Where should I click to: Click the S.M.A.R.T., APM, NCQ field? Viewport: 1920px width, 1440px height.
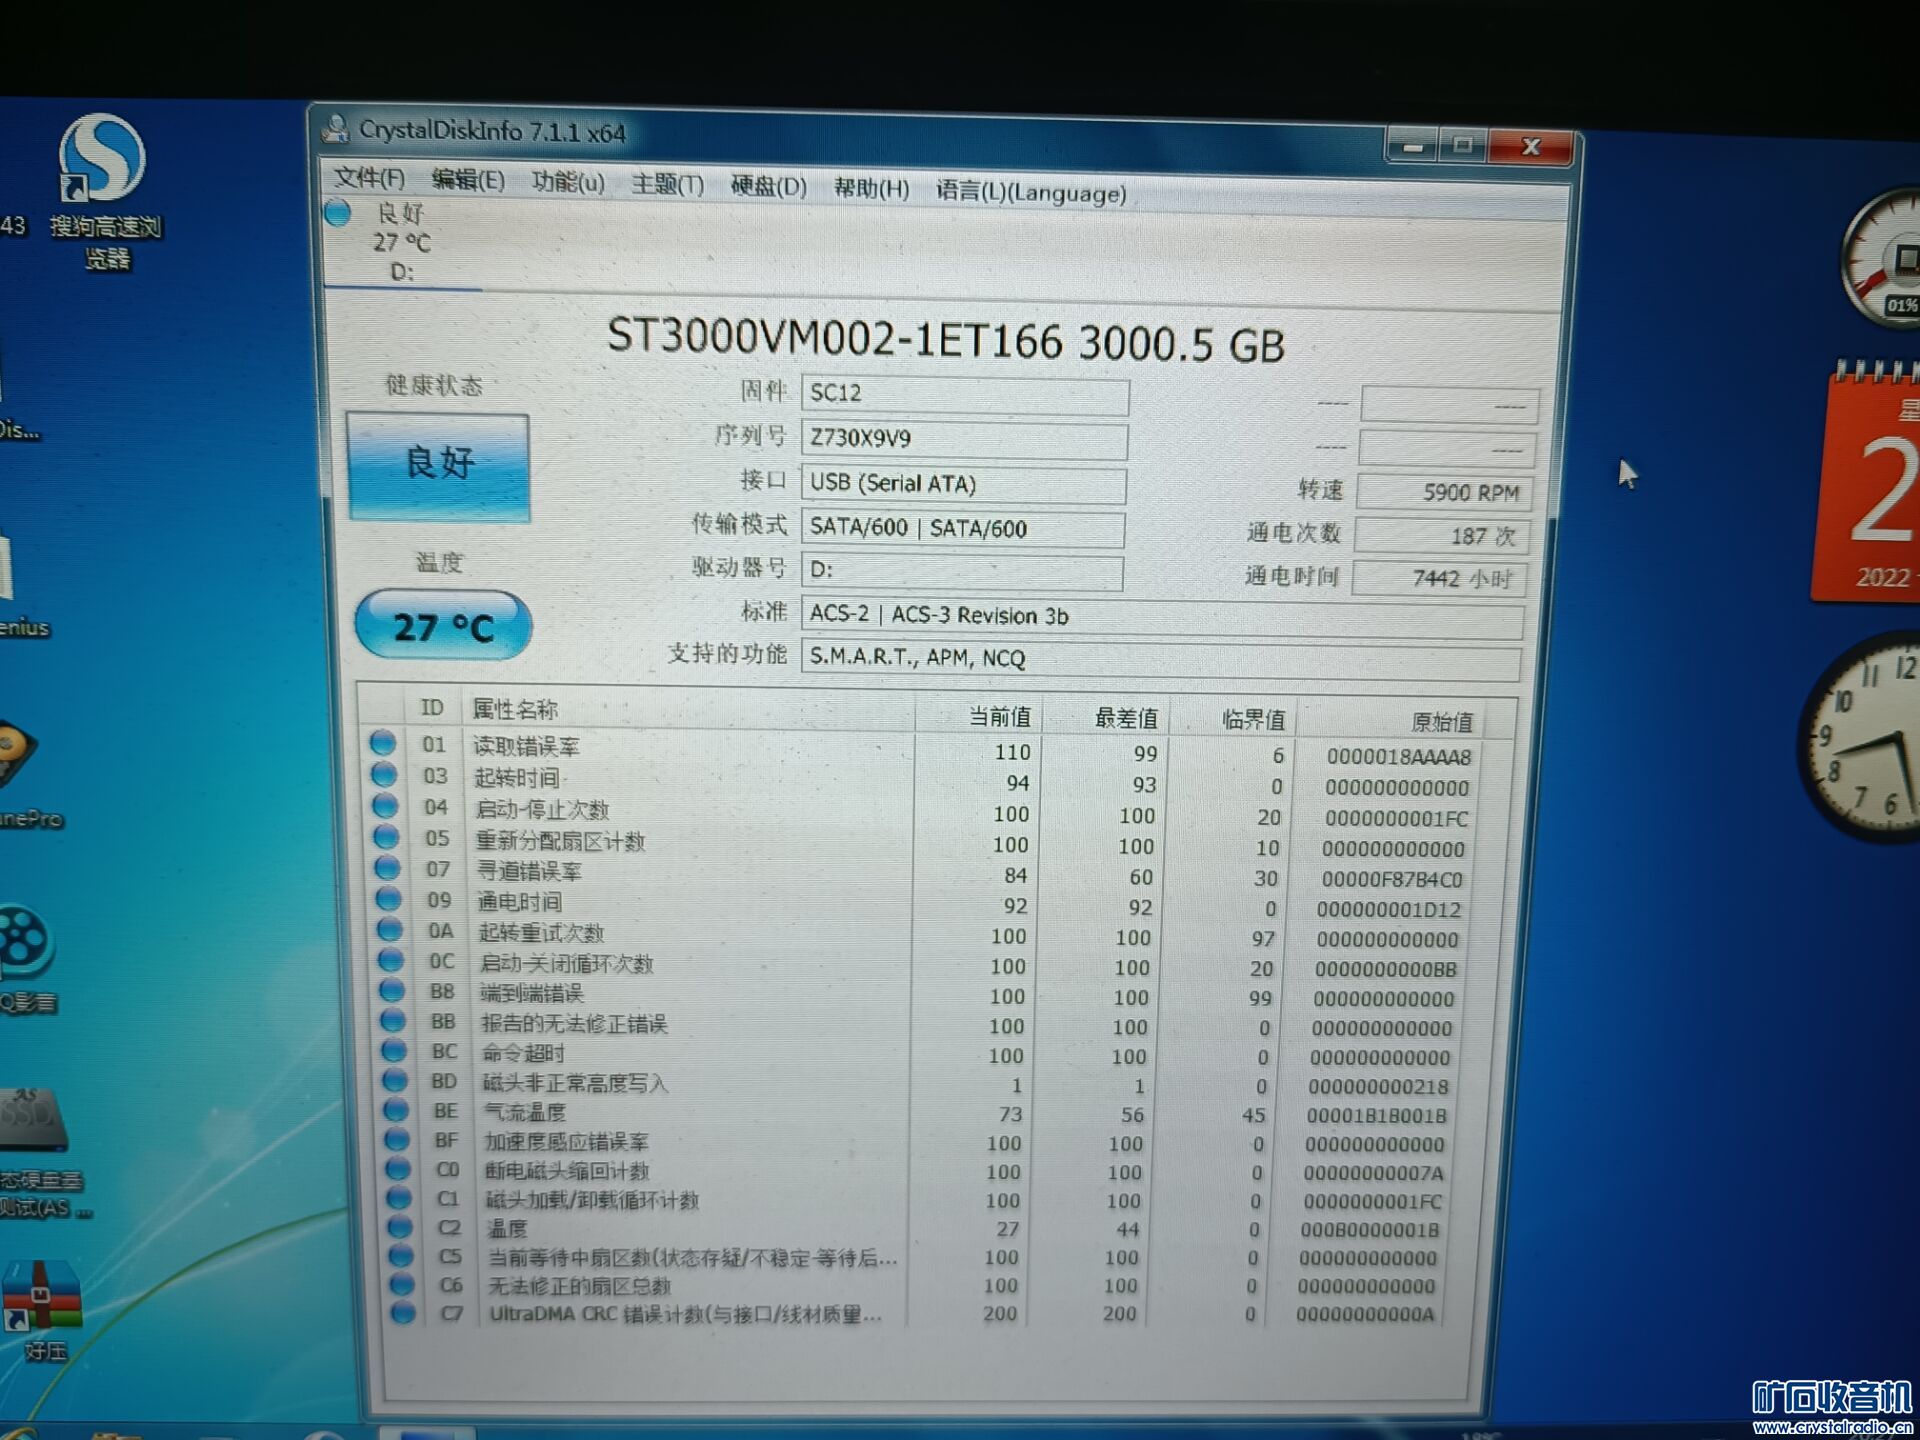[1161, 660]
